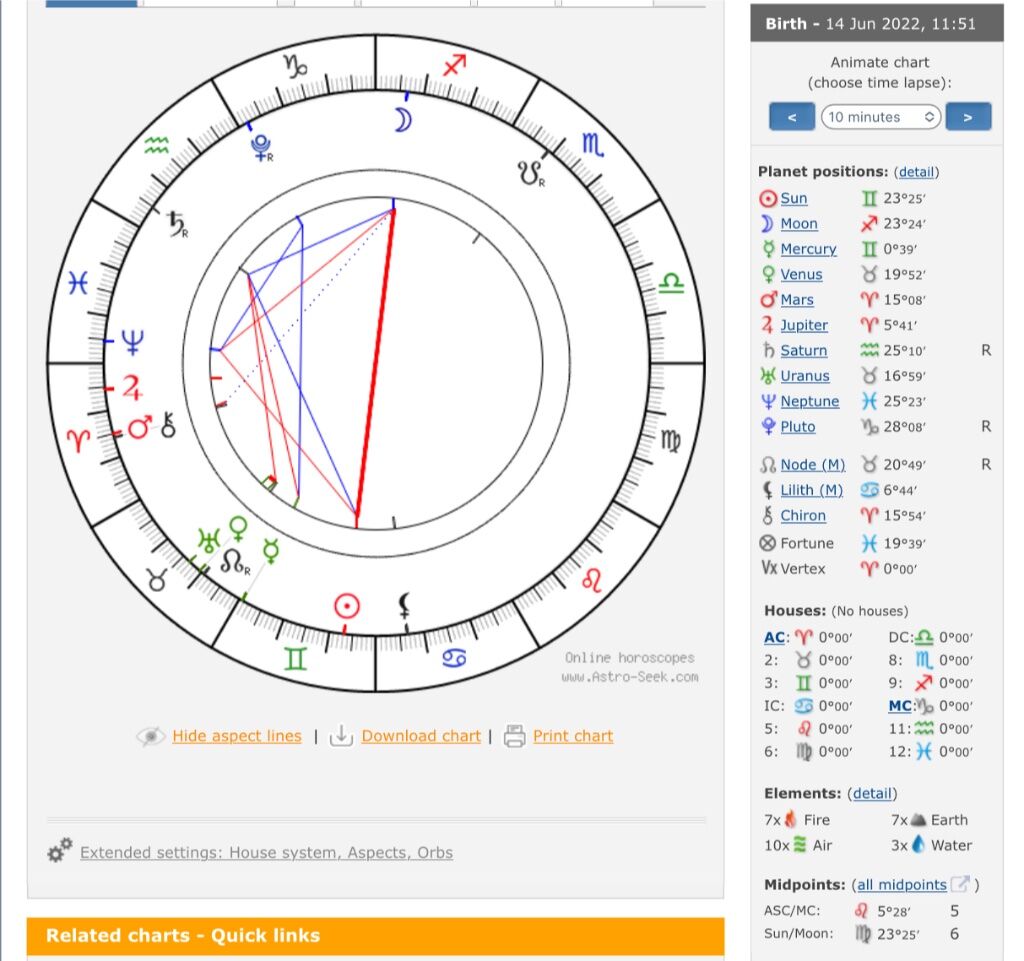Select the Gemini sign on the zodiac ring
The width and height of the screenshot is (1024, 961).
coord(295,659)
